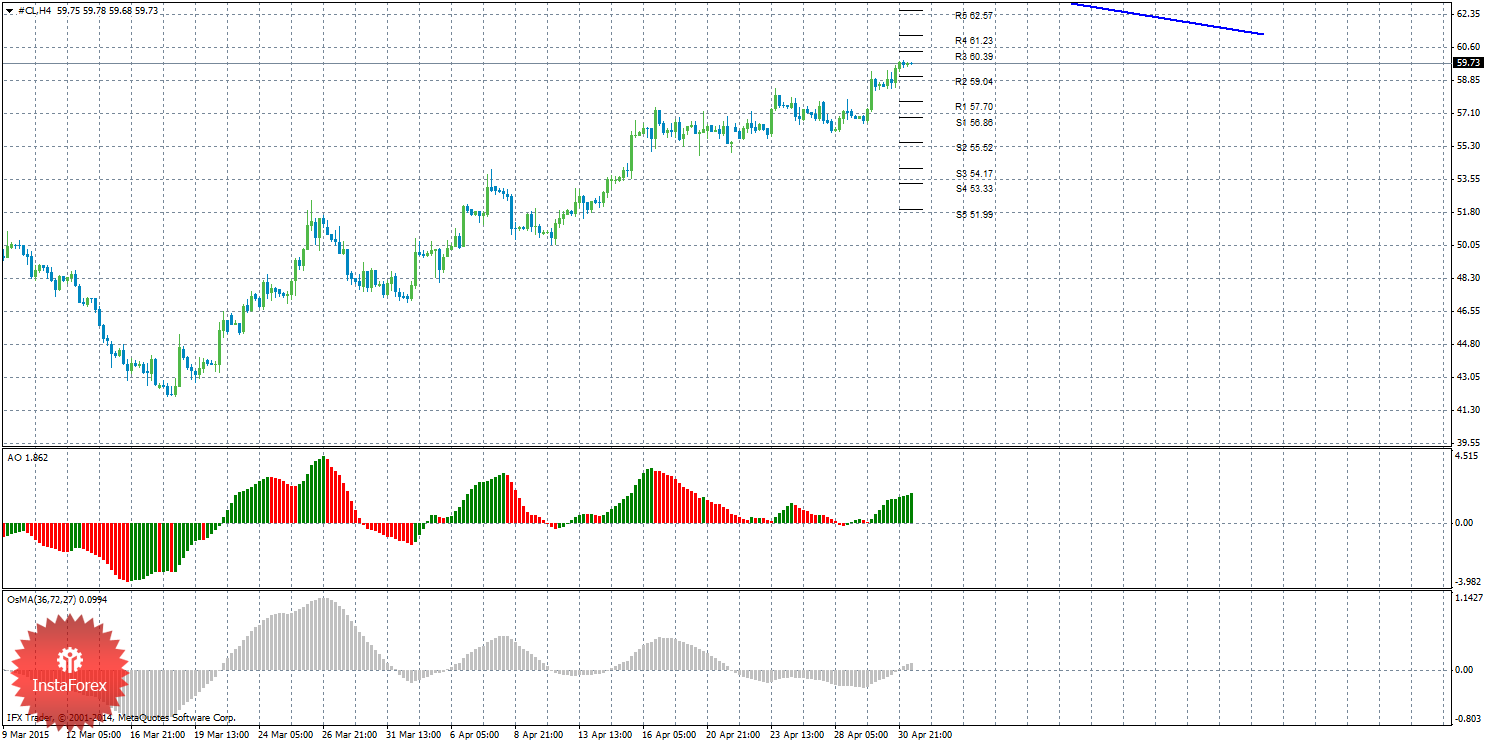Click the 50.05 price axis value

pos(1469,245)
